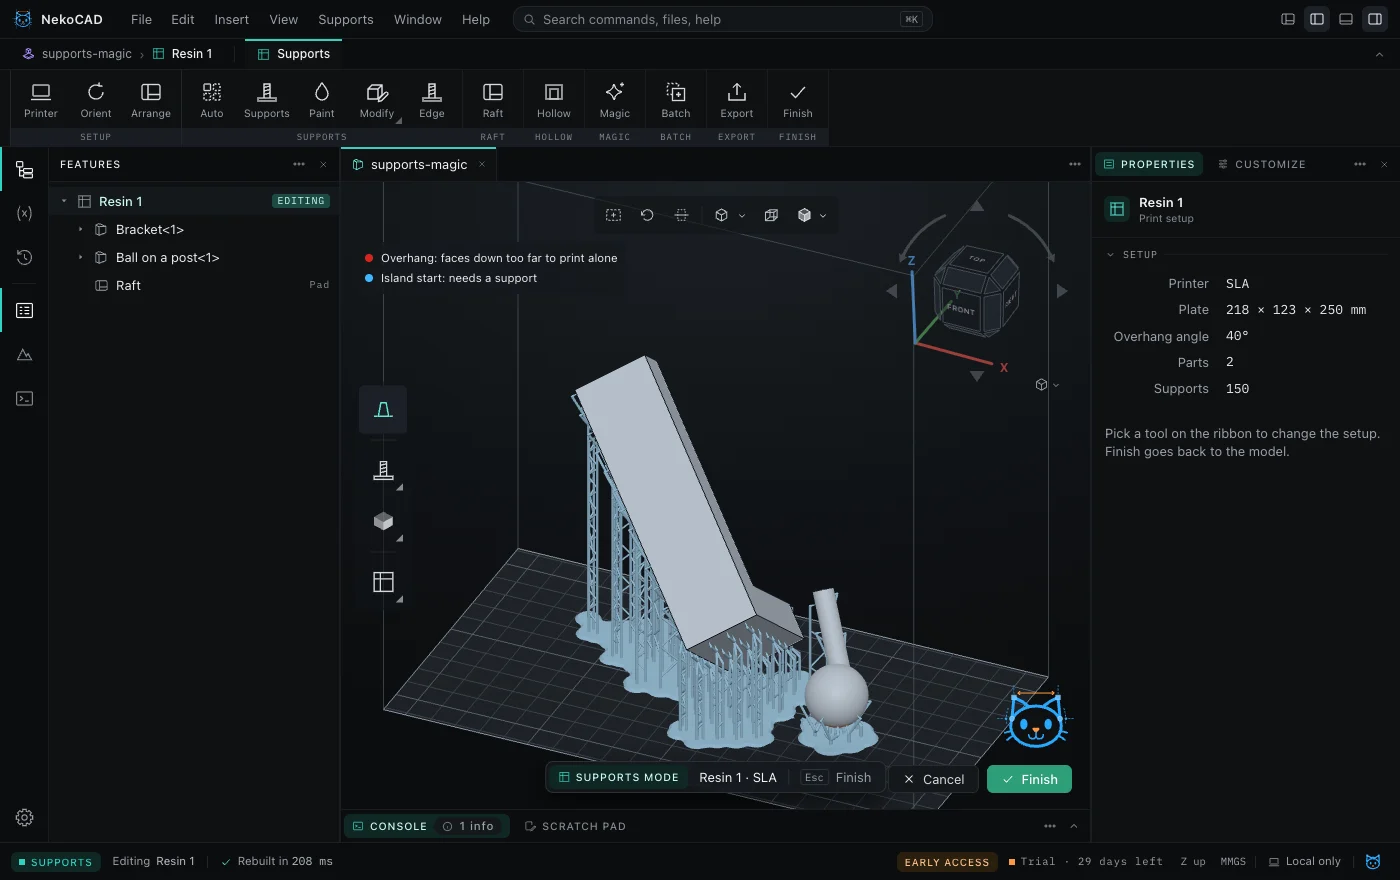The height and width of the screenshot is (880, 1400).
Task: Click the zoom-to-selection viewport icon
Action: 614,215
